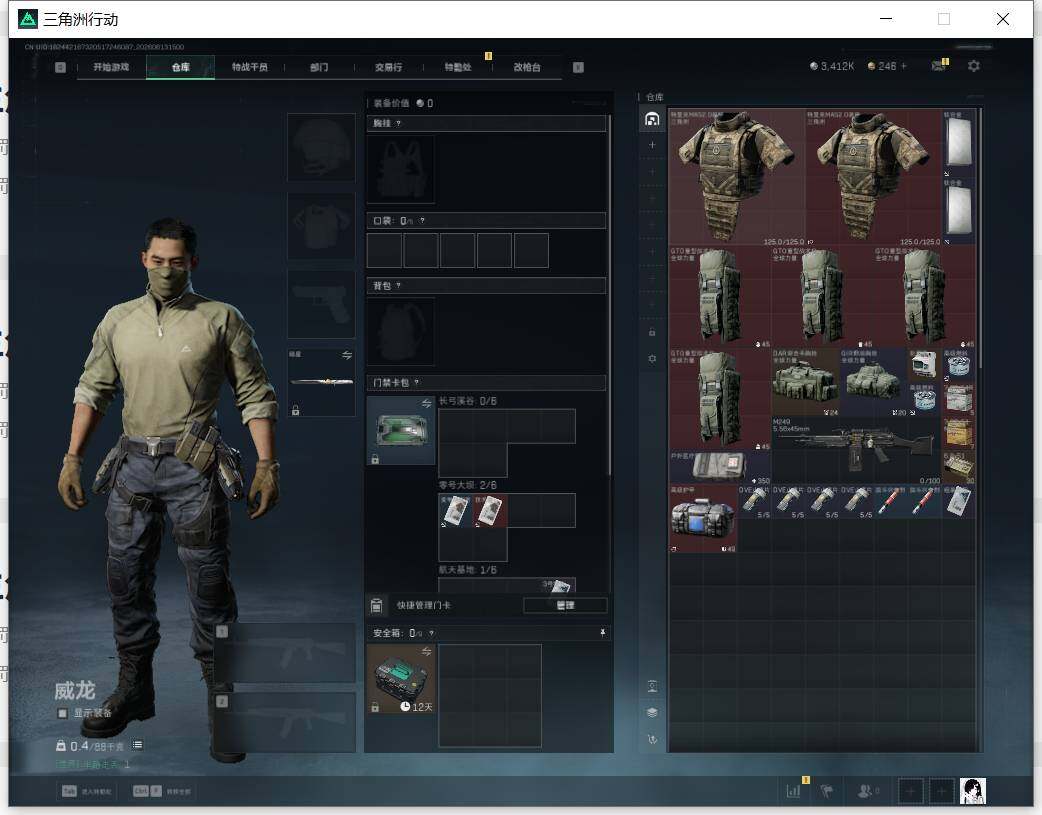
Task: Select the 仓库 tab
Action: tap(181, 67)
